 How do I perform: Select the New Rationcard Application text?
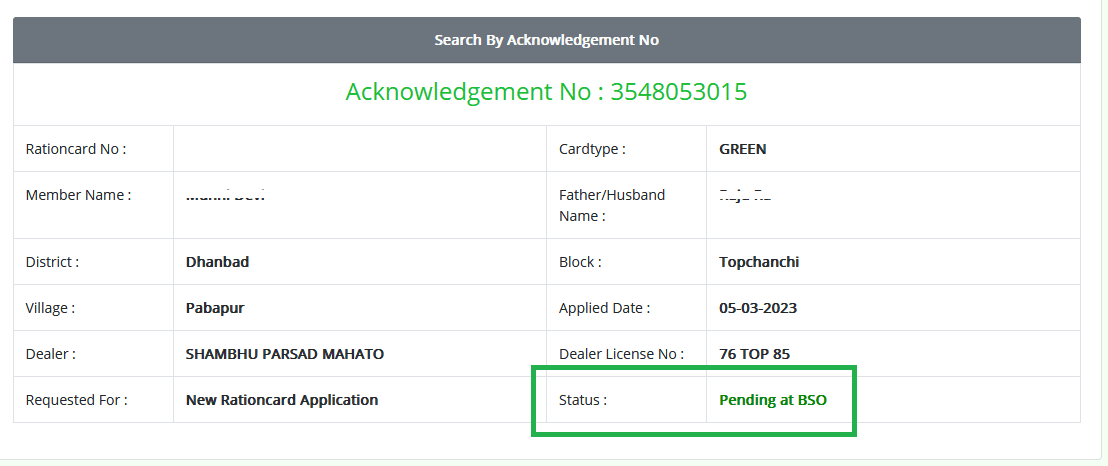(282, 400)
